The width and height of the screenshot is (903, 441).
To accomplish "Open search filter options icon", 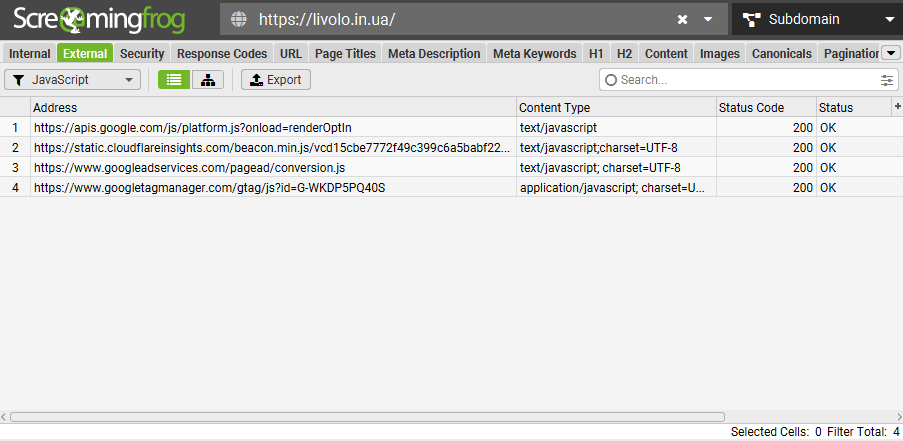I will click(x=887, y=80).
